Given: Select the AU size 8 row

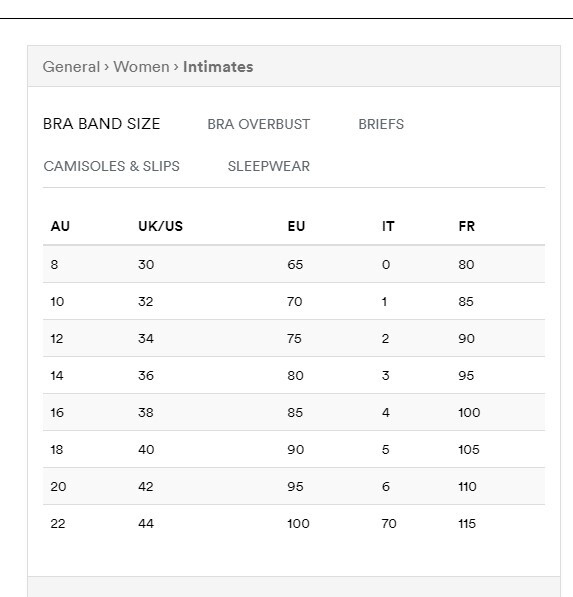Looking at the screenshot, I should (x=294, y=264).
